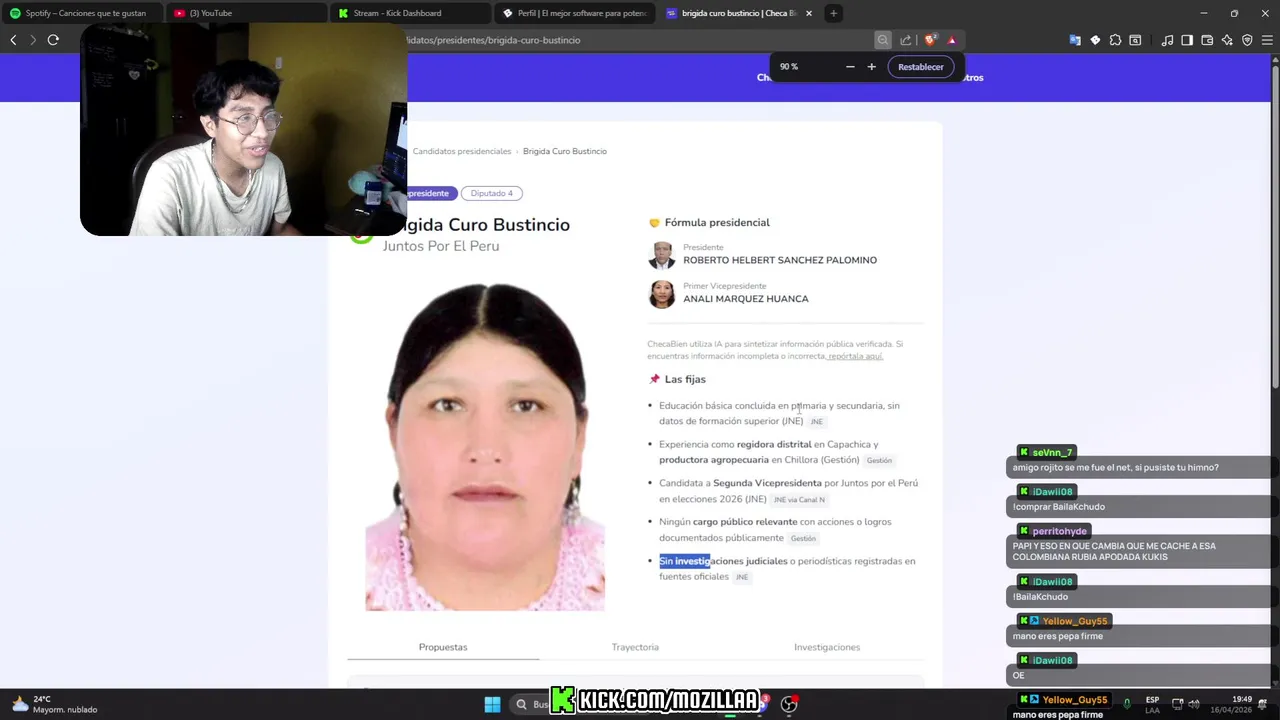Switch to Spotify Canciones que te gustan tab

tap(82, 13)
